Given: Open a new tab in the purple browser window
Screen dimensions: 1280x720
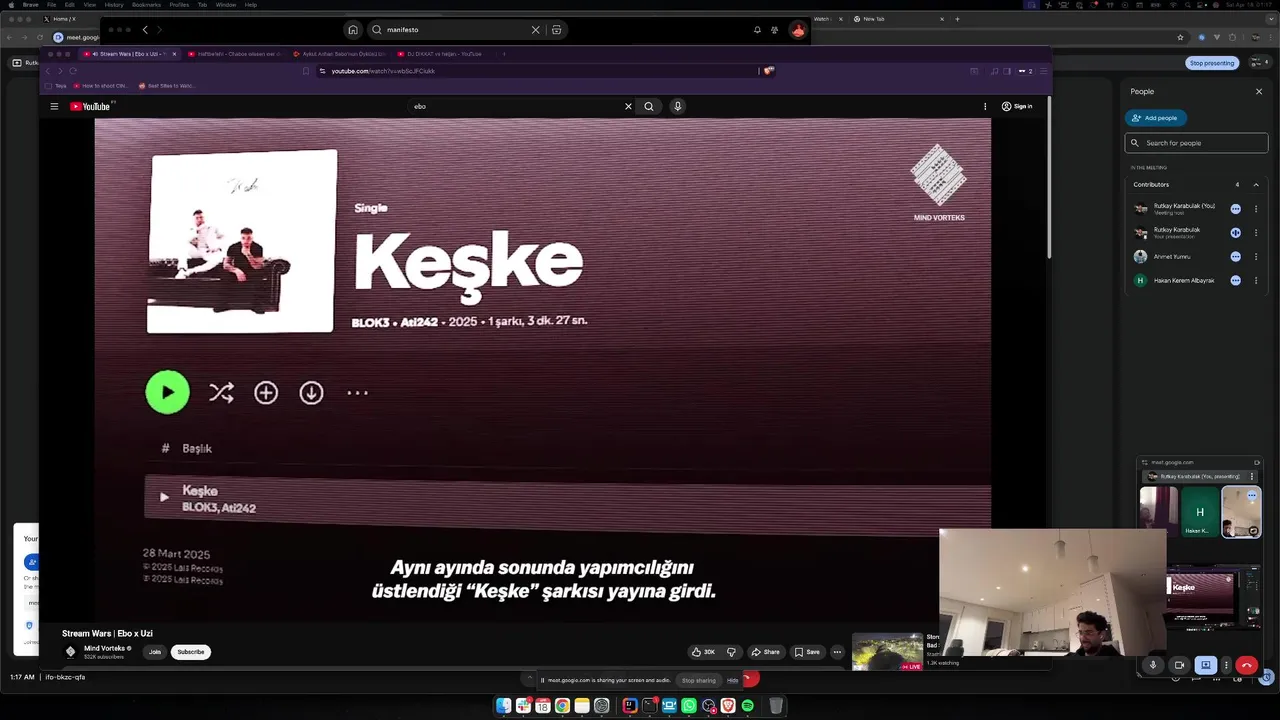Looking at the screenshot, I should (504, 54).
